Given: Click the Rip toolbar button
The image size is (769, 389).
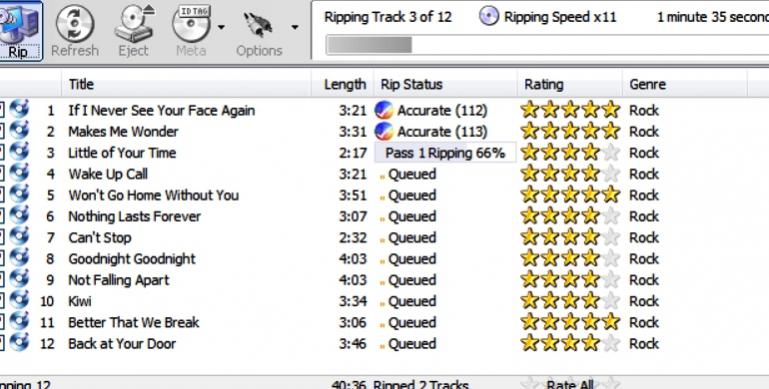Looking at the screenshot, I should pyautogui.click(x=20, y=30).
